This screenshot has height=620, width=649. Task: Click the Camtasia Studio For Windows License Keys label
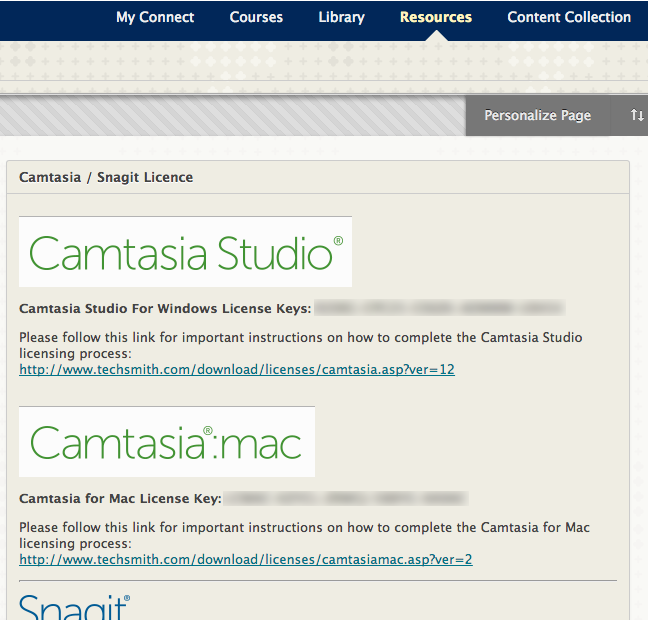click(165, 309)
